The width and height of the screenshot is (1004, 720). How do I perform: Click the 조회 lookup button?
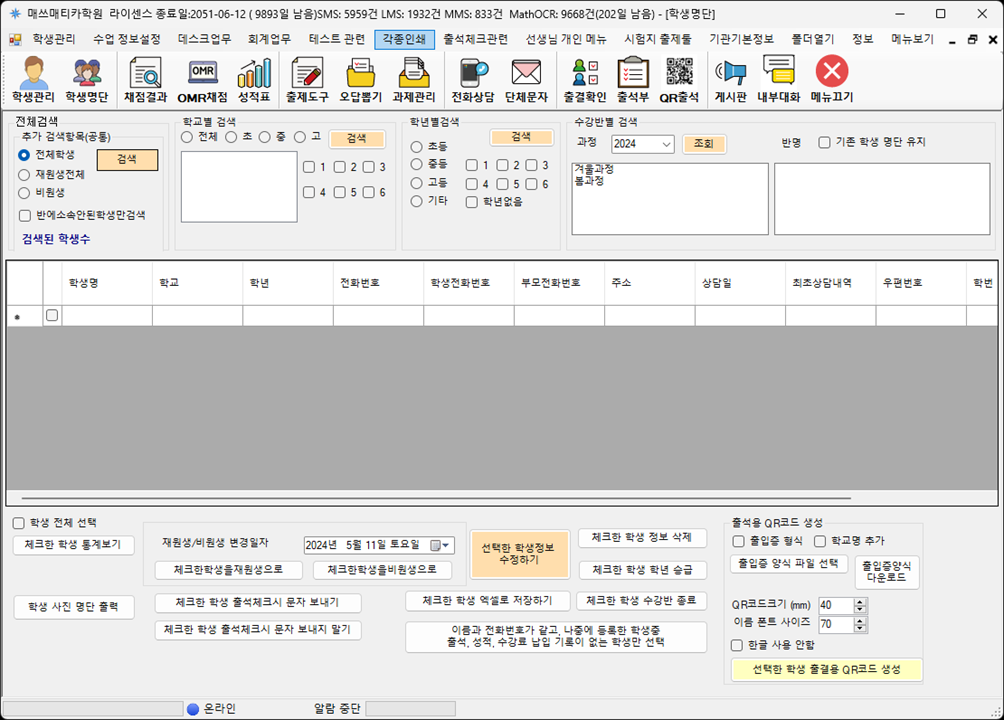(x=704, y=144)
